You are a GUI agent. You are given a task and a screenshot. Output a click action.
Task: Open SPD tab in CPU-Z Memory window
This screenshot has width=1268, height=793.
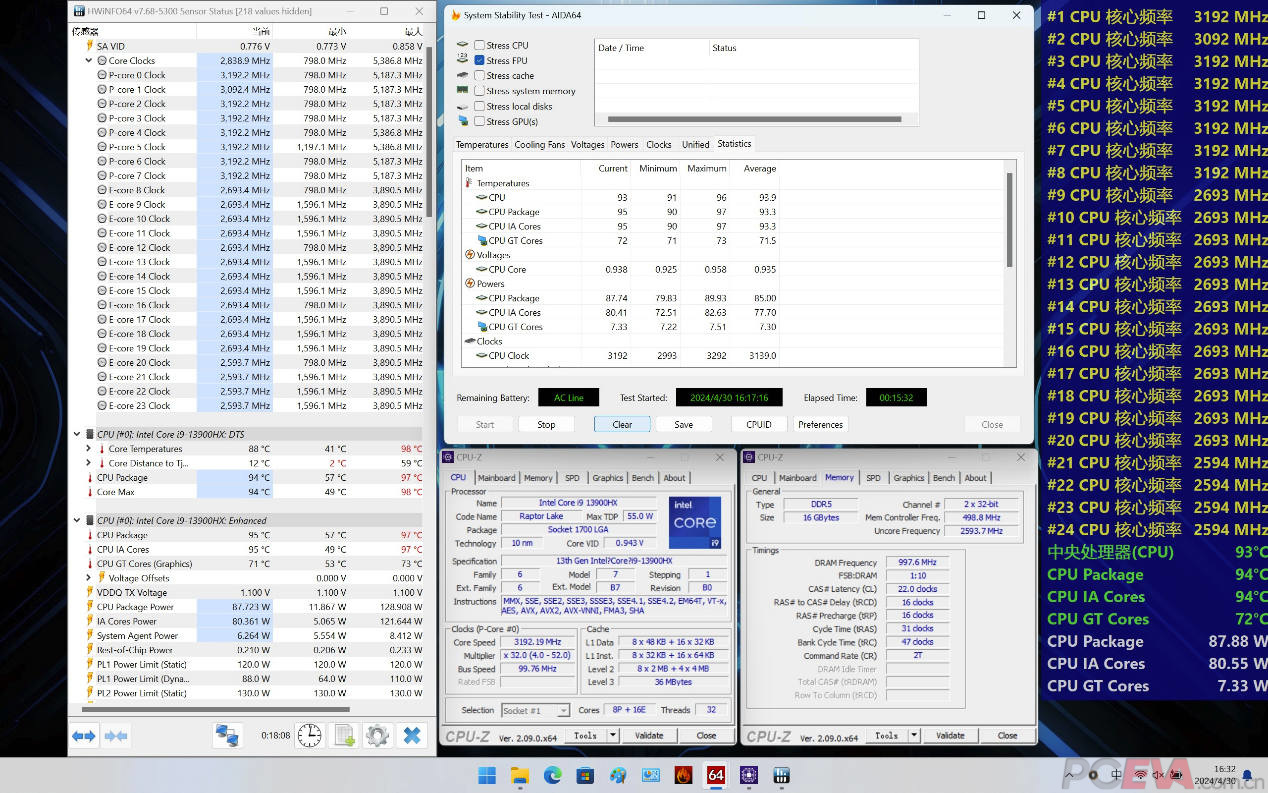pos(873,478)
